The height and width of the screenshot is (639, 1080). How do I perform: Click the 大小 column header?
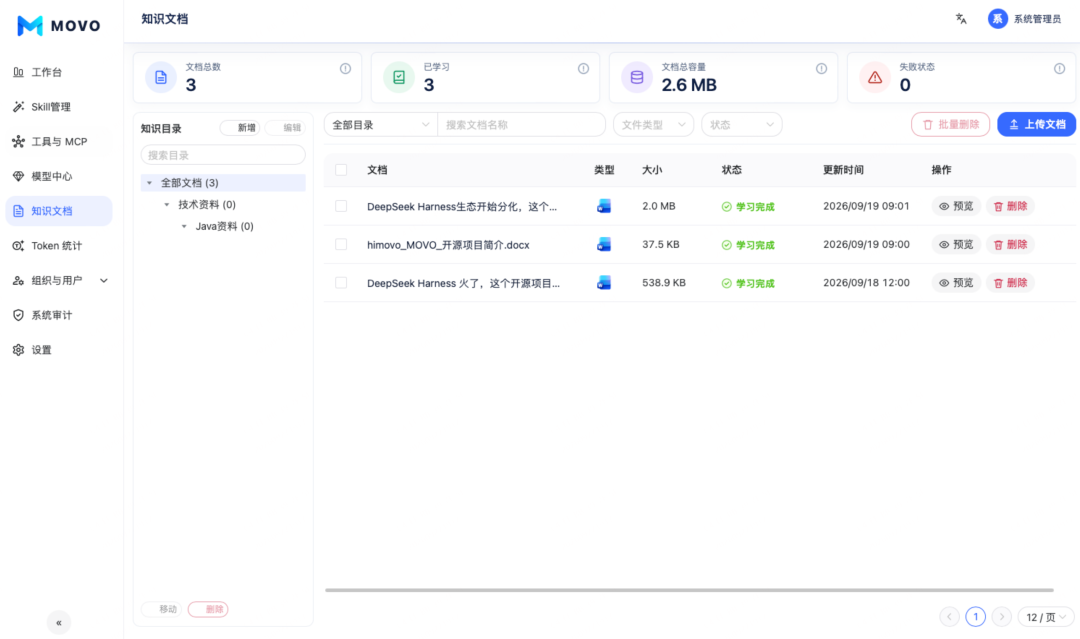click(652, 170)
